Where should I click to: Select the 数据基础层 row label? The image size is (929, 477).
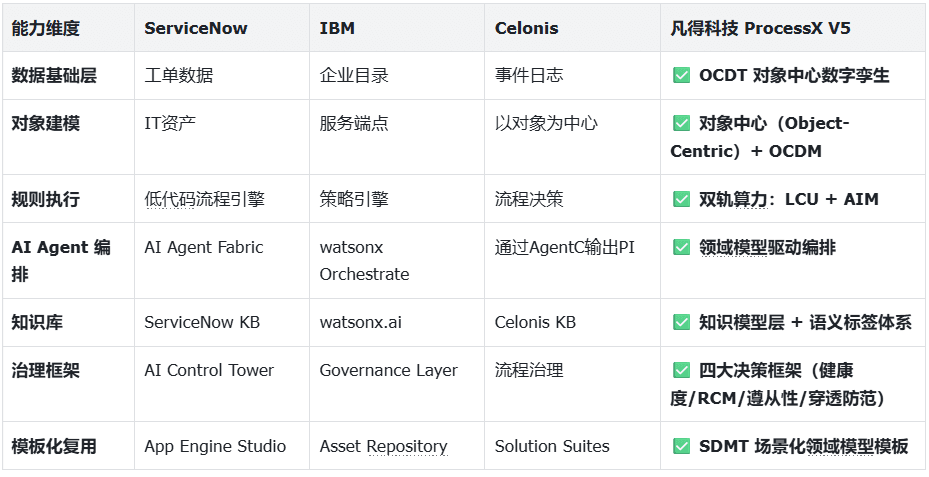(54, 75)
